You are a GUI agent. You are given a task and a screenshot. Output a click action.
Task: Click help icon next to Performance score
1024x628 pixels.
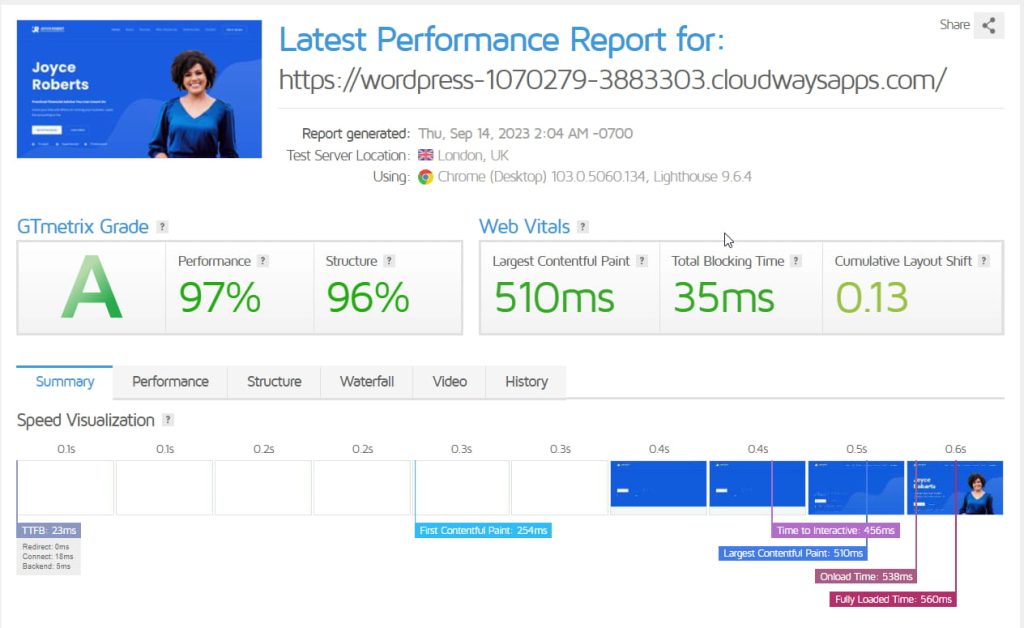(x=263, y=261)
